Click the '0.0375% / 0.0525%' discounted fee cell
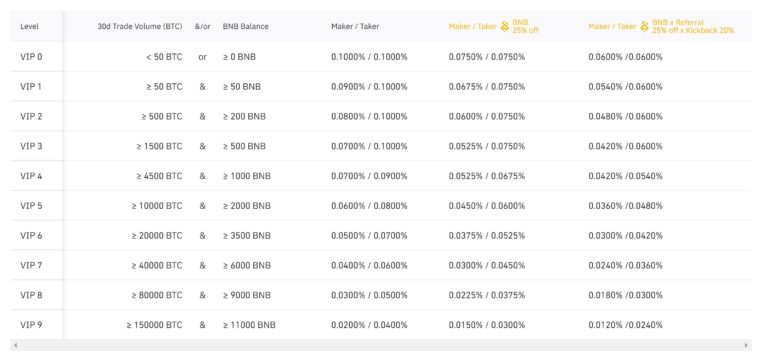768x362 pixels. 487,236
